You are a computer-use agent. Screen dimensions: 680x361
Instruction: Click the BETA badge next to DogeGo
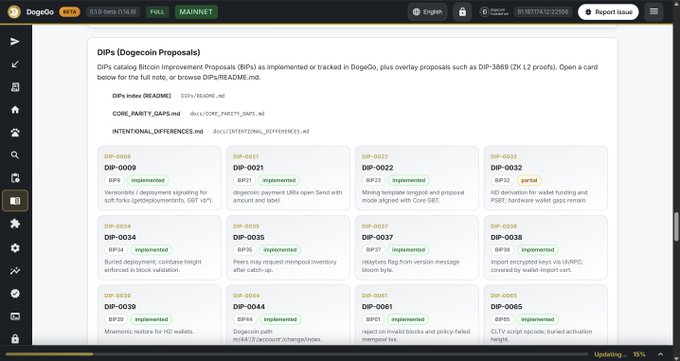70,12
